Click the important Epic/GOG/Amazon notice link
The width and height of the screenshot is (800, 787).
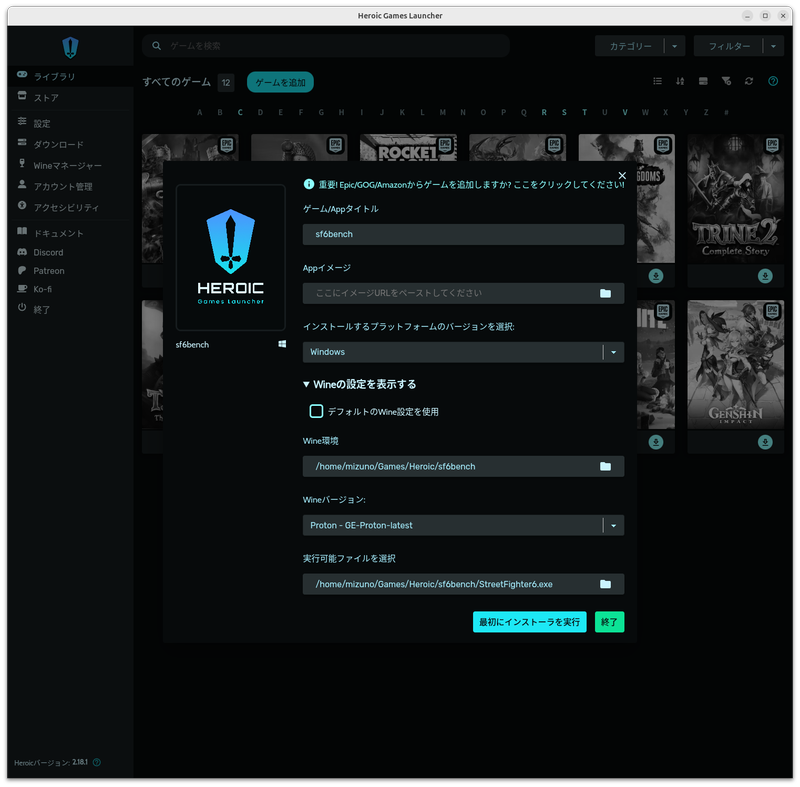click(x=471, y=185)
